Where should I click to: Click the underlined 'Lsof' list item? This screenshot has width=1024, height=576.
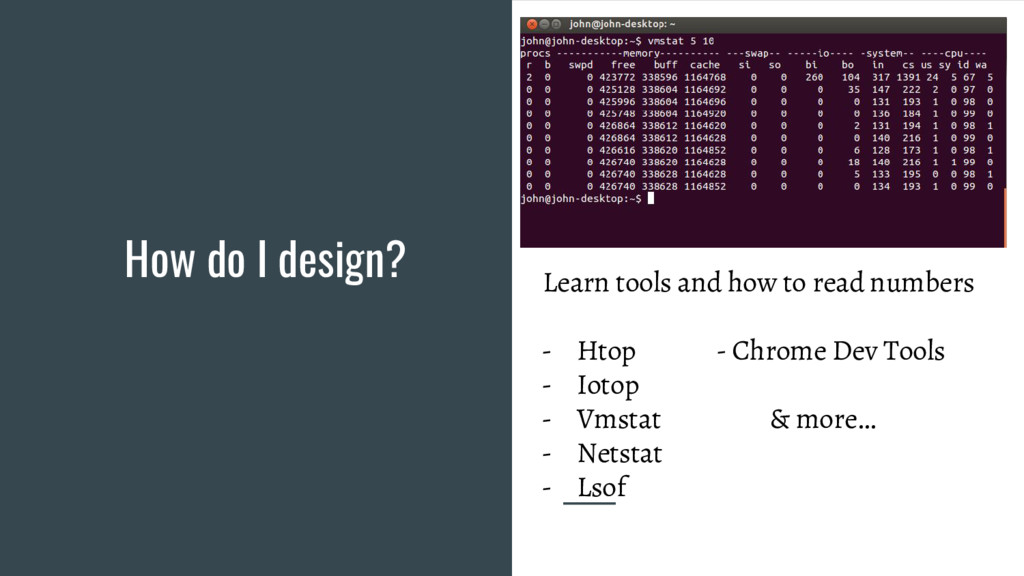pyautogui.click(x=602, y=488)
